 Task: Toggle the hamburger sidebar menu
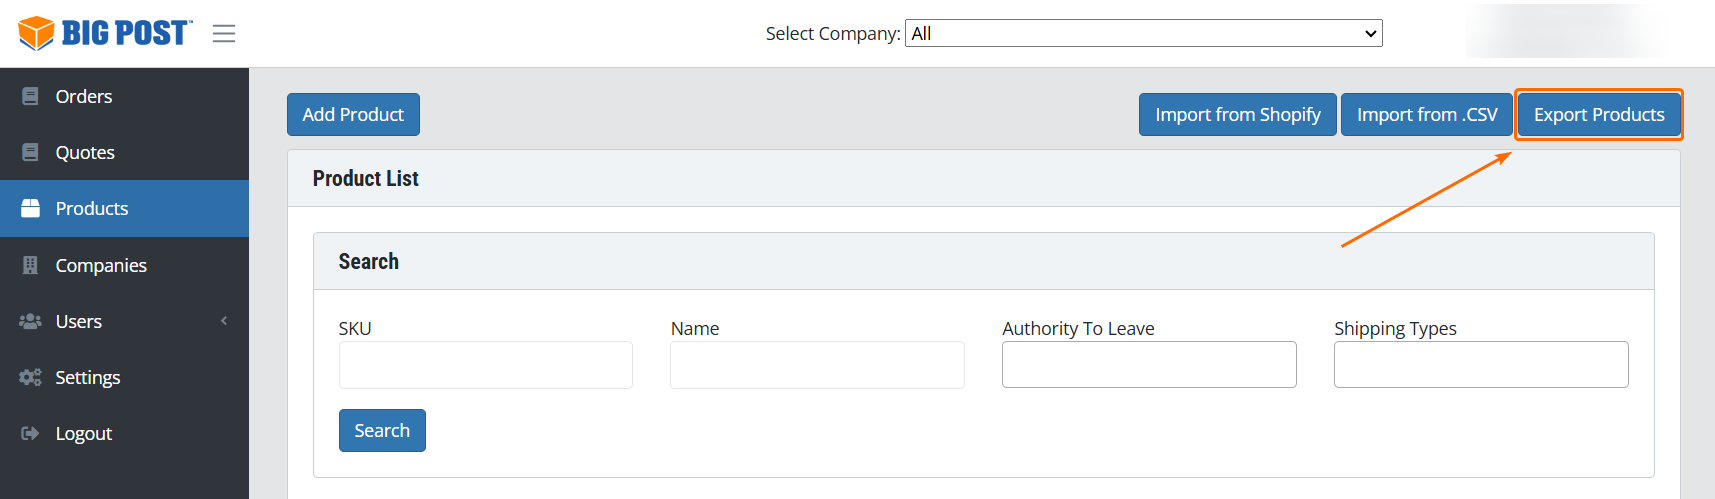[224, 34]
